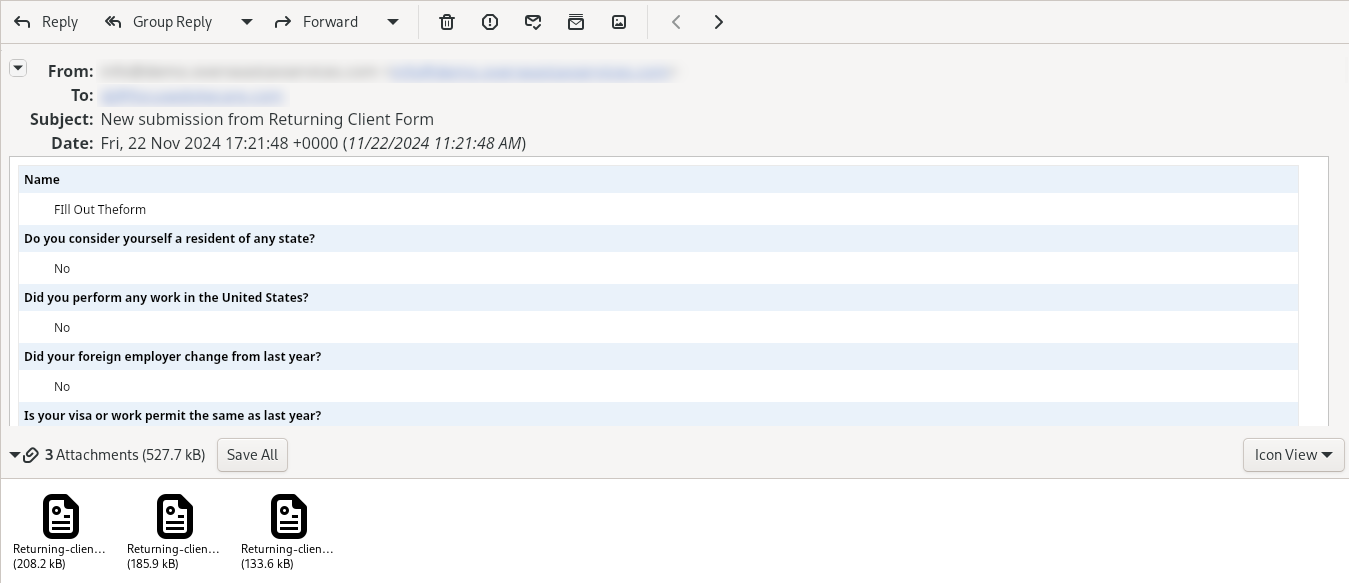The width and height of the screenshot is (1349, 583).
Task: Go to the next message
Action: tap(719, 22)
